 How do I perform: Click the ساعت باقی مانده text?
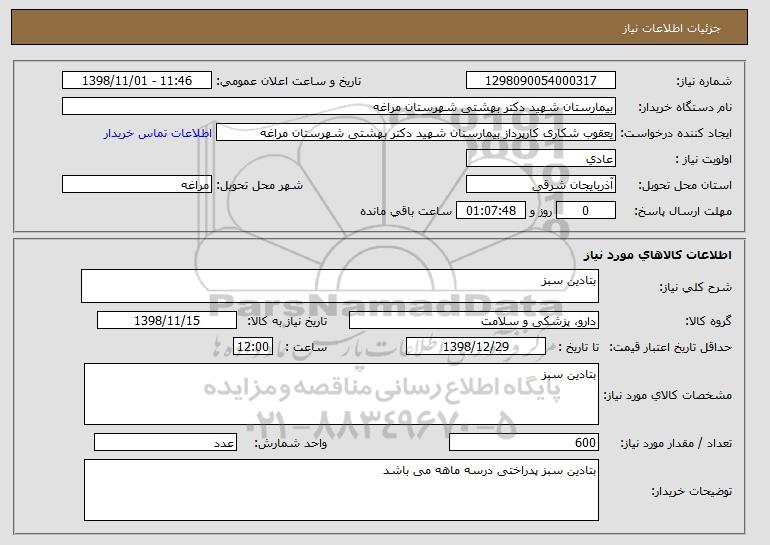[406, 211]
